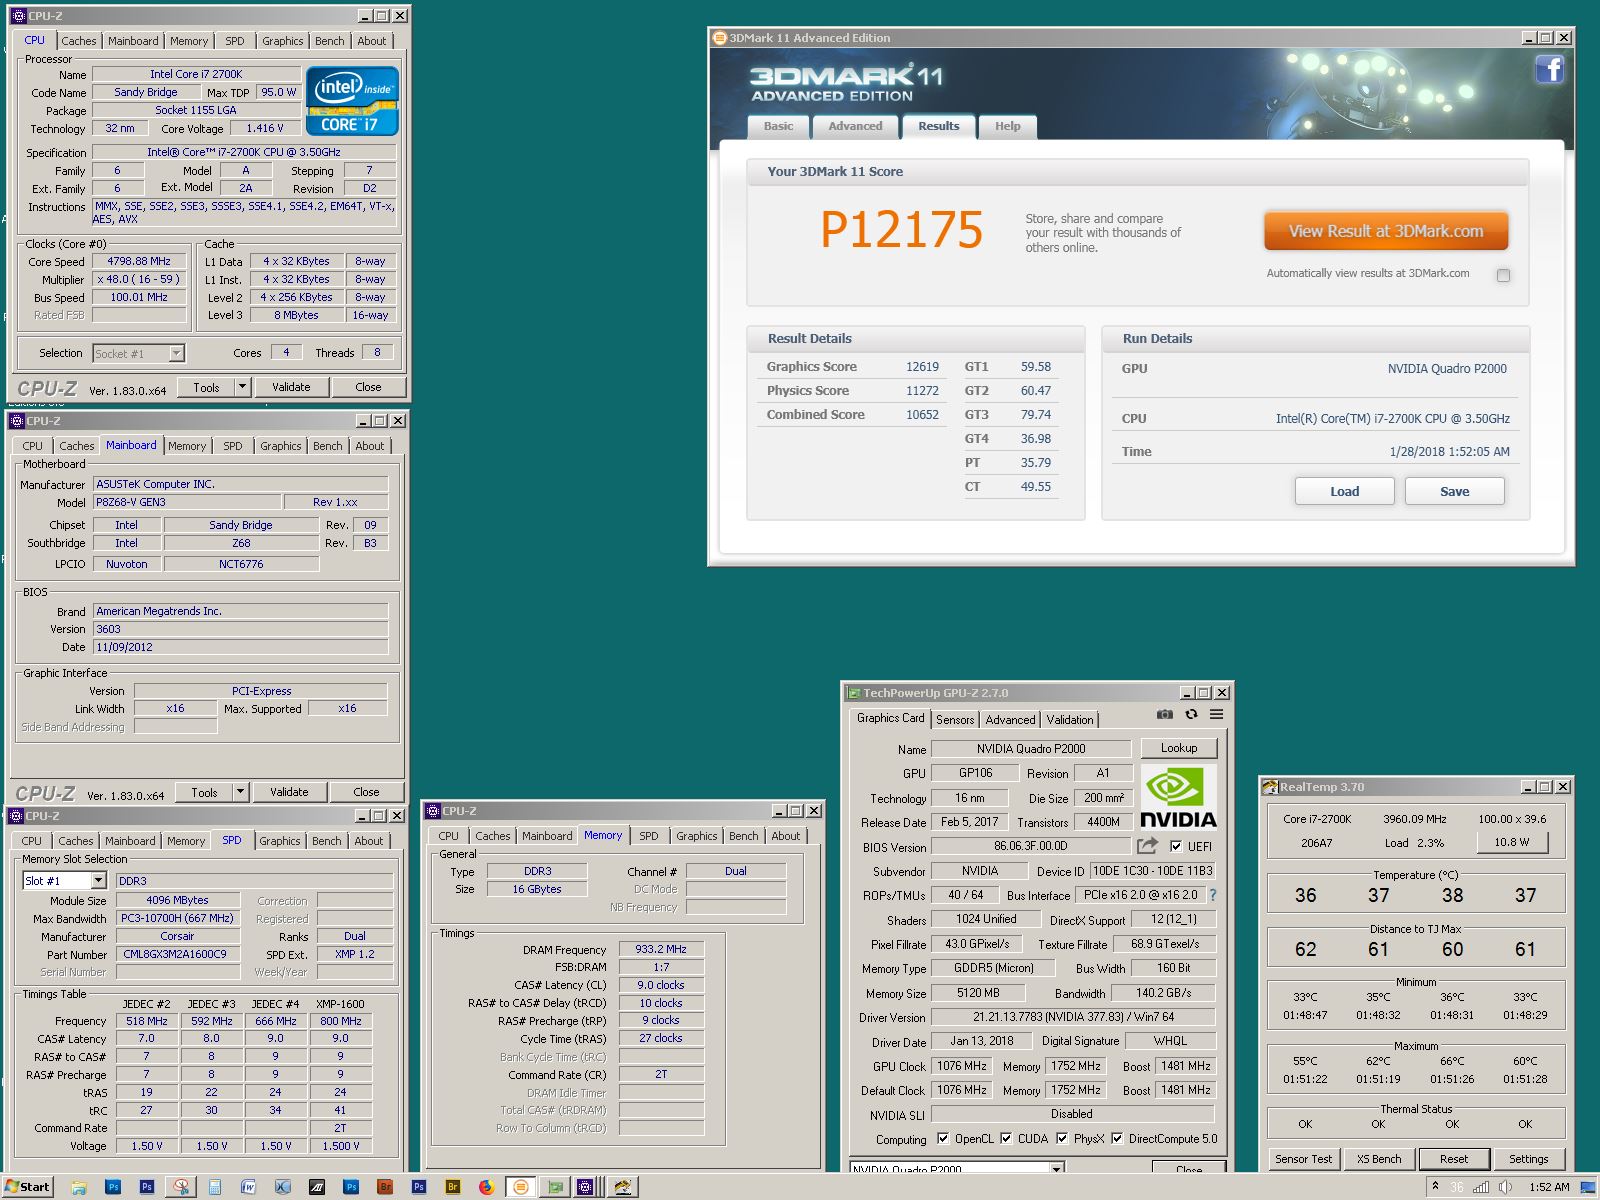
Task: Click the taskbar clock showing 1:52 AM
Action: coord(1549,1187)
